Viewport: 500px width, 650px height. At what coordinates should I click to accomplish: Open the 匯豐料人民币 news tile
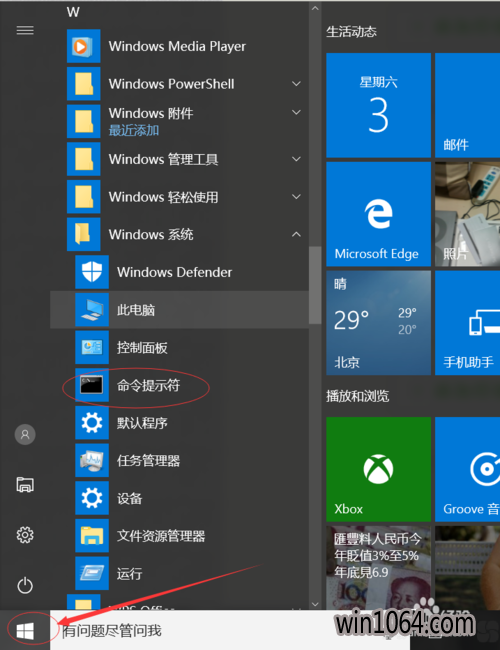tap(379, 568)
